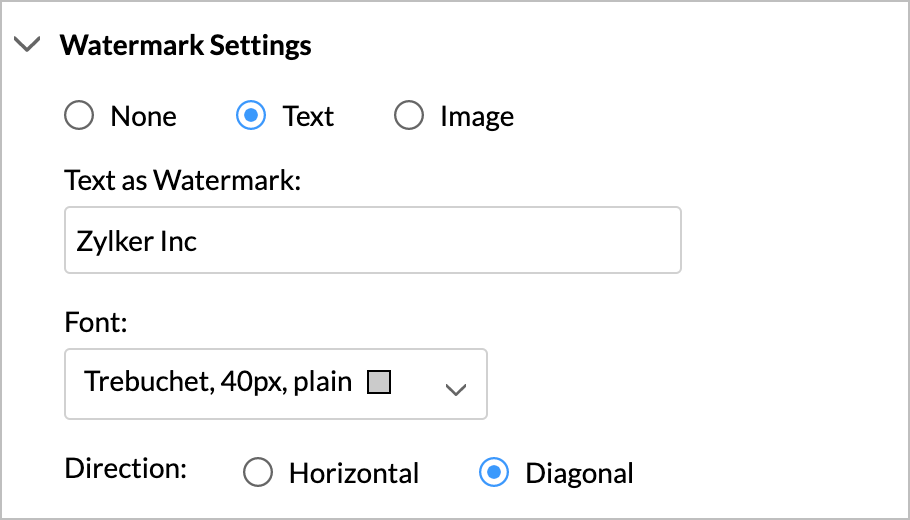Screen dimensions: 910x520
Task: Click the Text as Watermark label
Action: [x=182, y=181]
